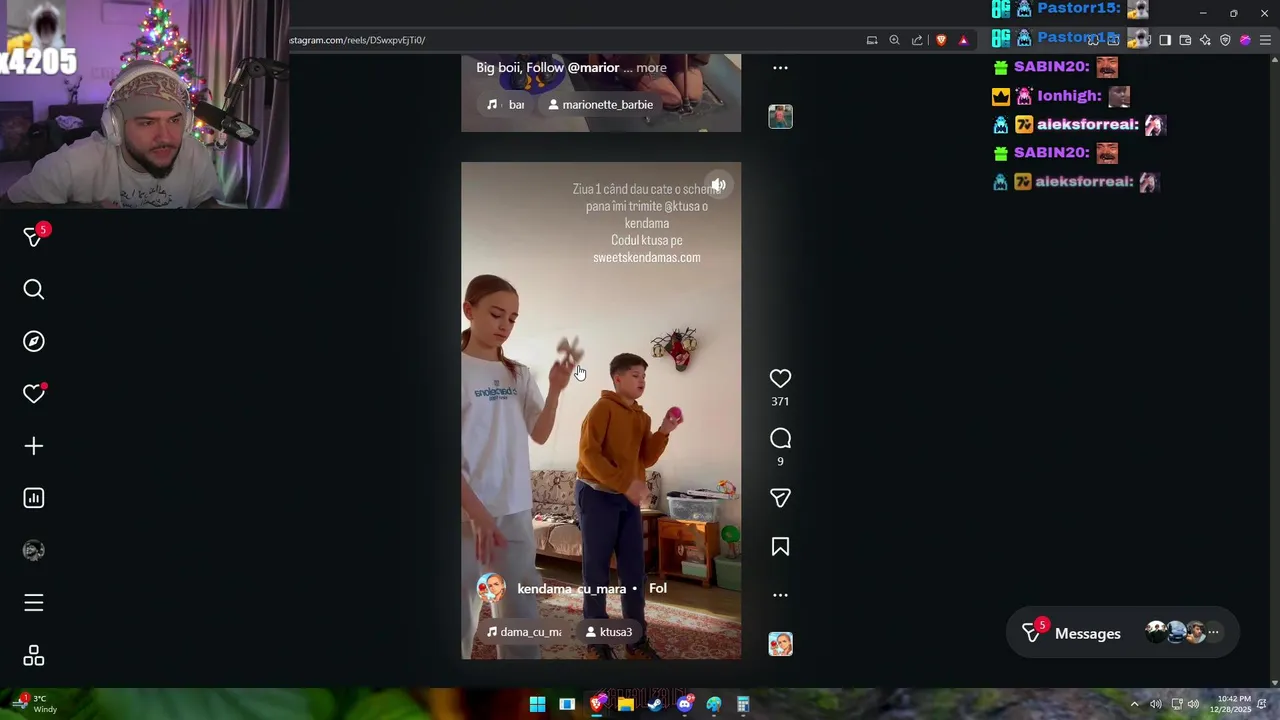Click the page scrollbar down arrow
Image resolution: width=1280 pixels, height=720 pixels.
[1274, 683]
